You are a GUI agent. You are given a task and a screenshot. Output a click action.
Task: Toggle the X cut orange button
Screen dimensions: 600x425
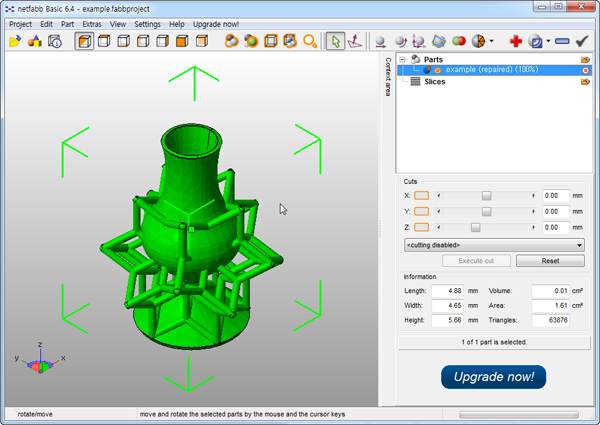[421, 195]
